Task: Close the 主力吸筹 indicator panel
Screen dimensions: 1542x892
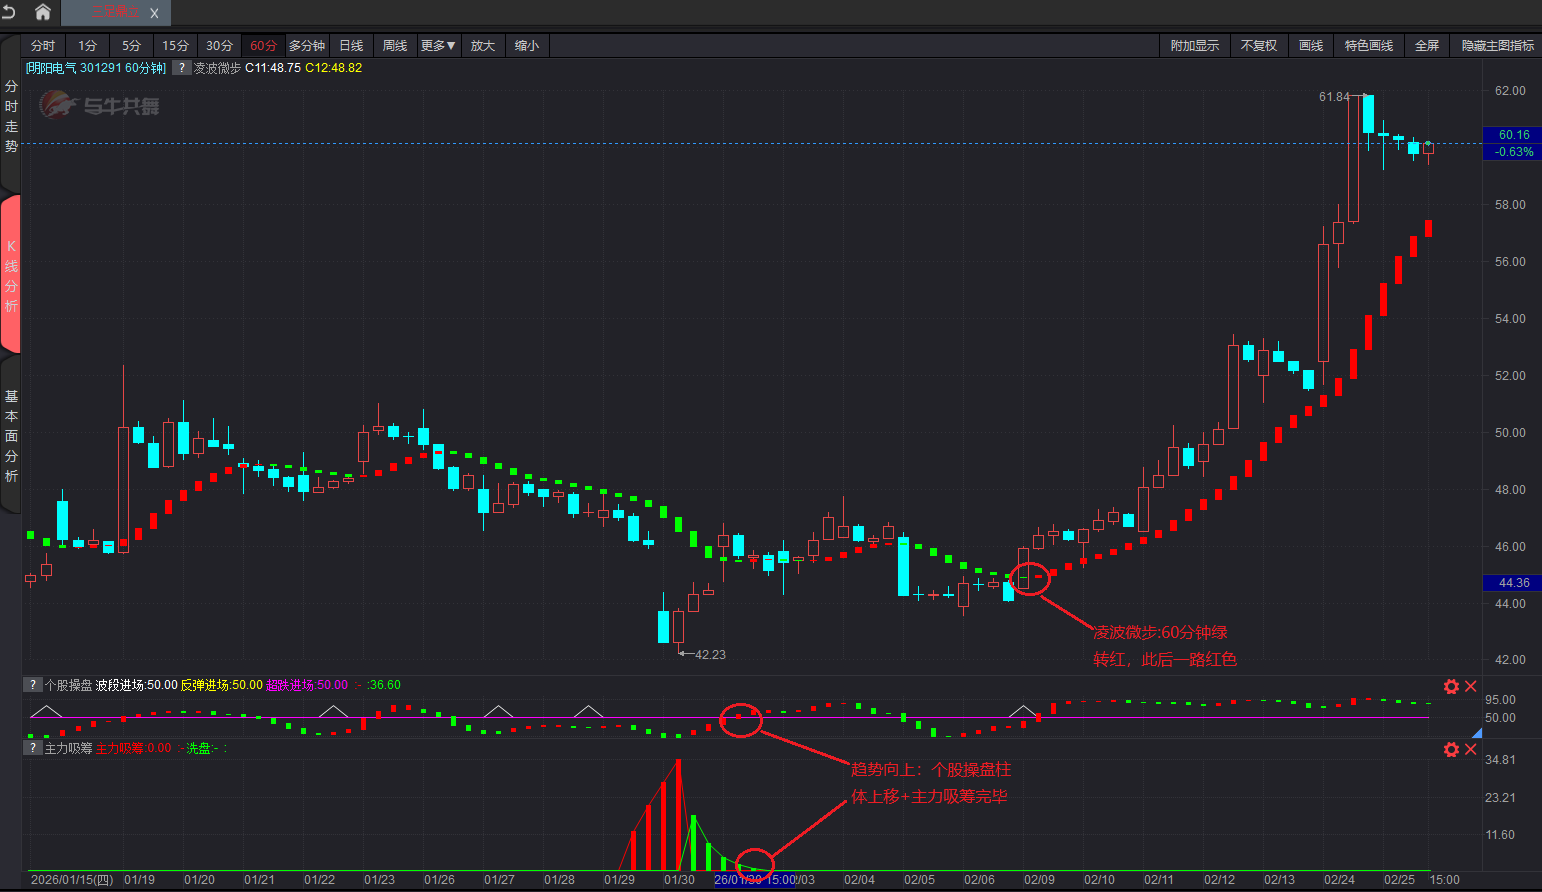Action: pyautogui.click(x=1471, y=749)
